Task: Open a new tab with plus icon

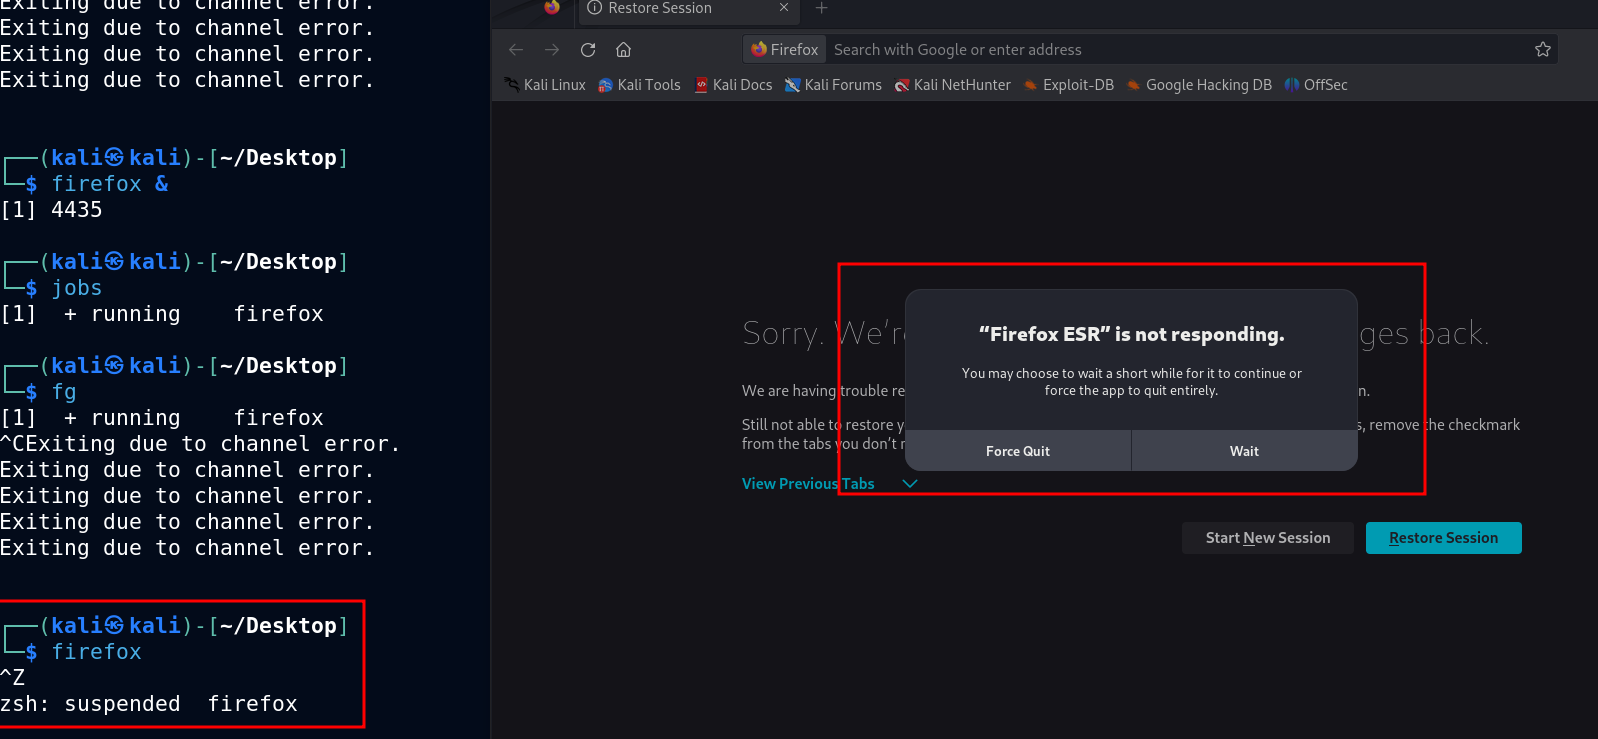Action: click(x=822, y=8)
